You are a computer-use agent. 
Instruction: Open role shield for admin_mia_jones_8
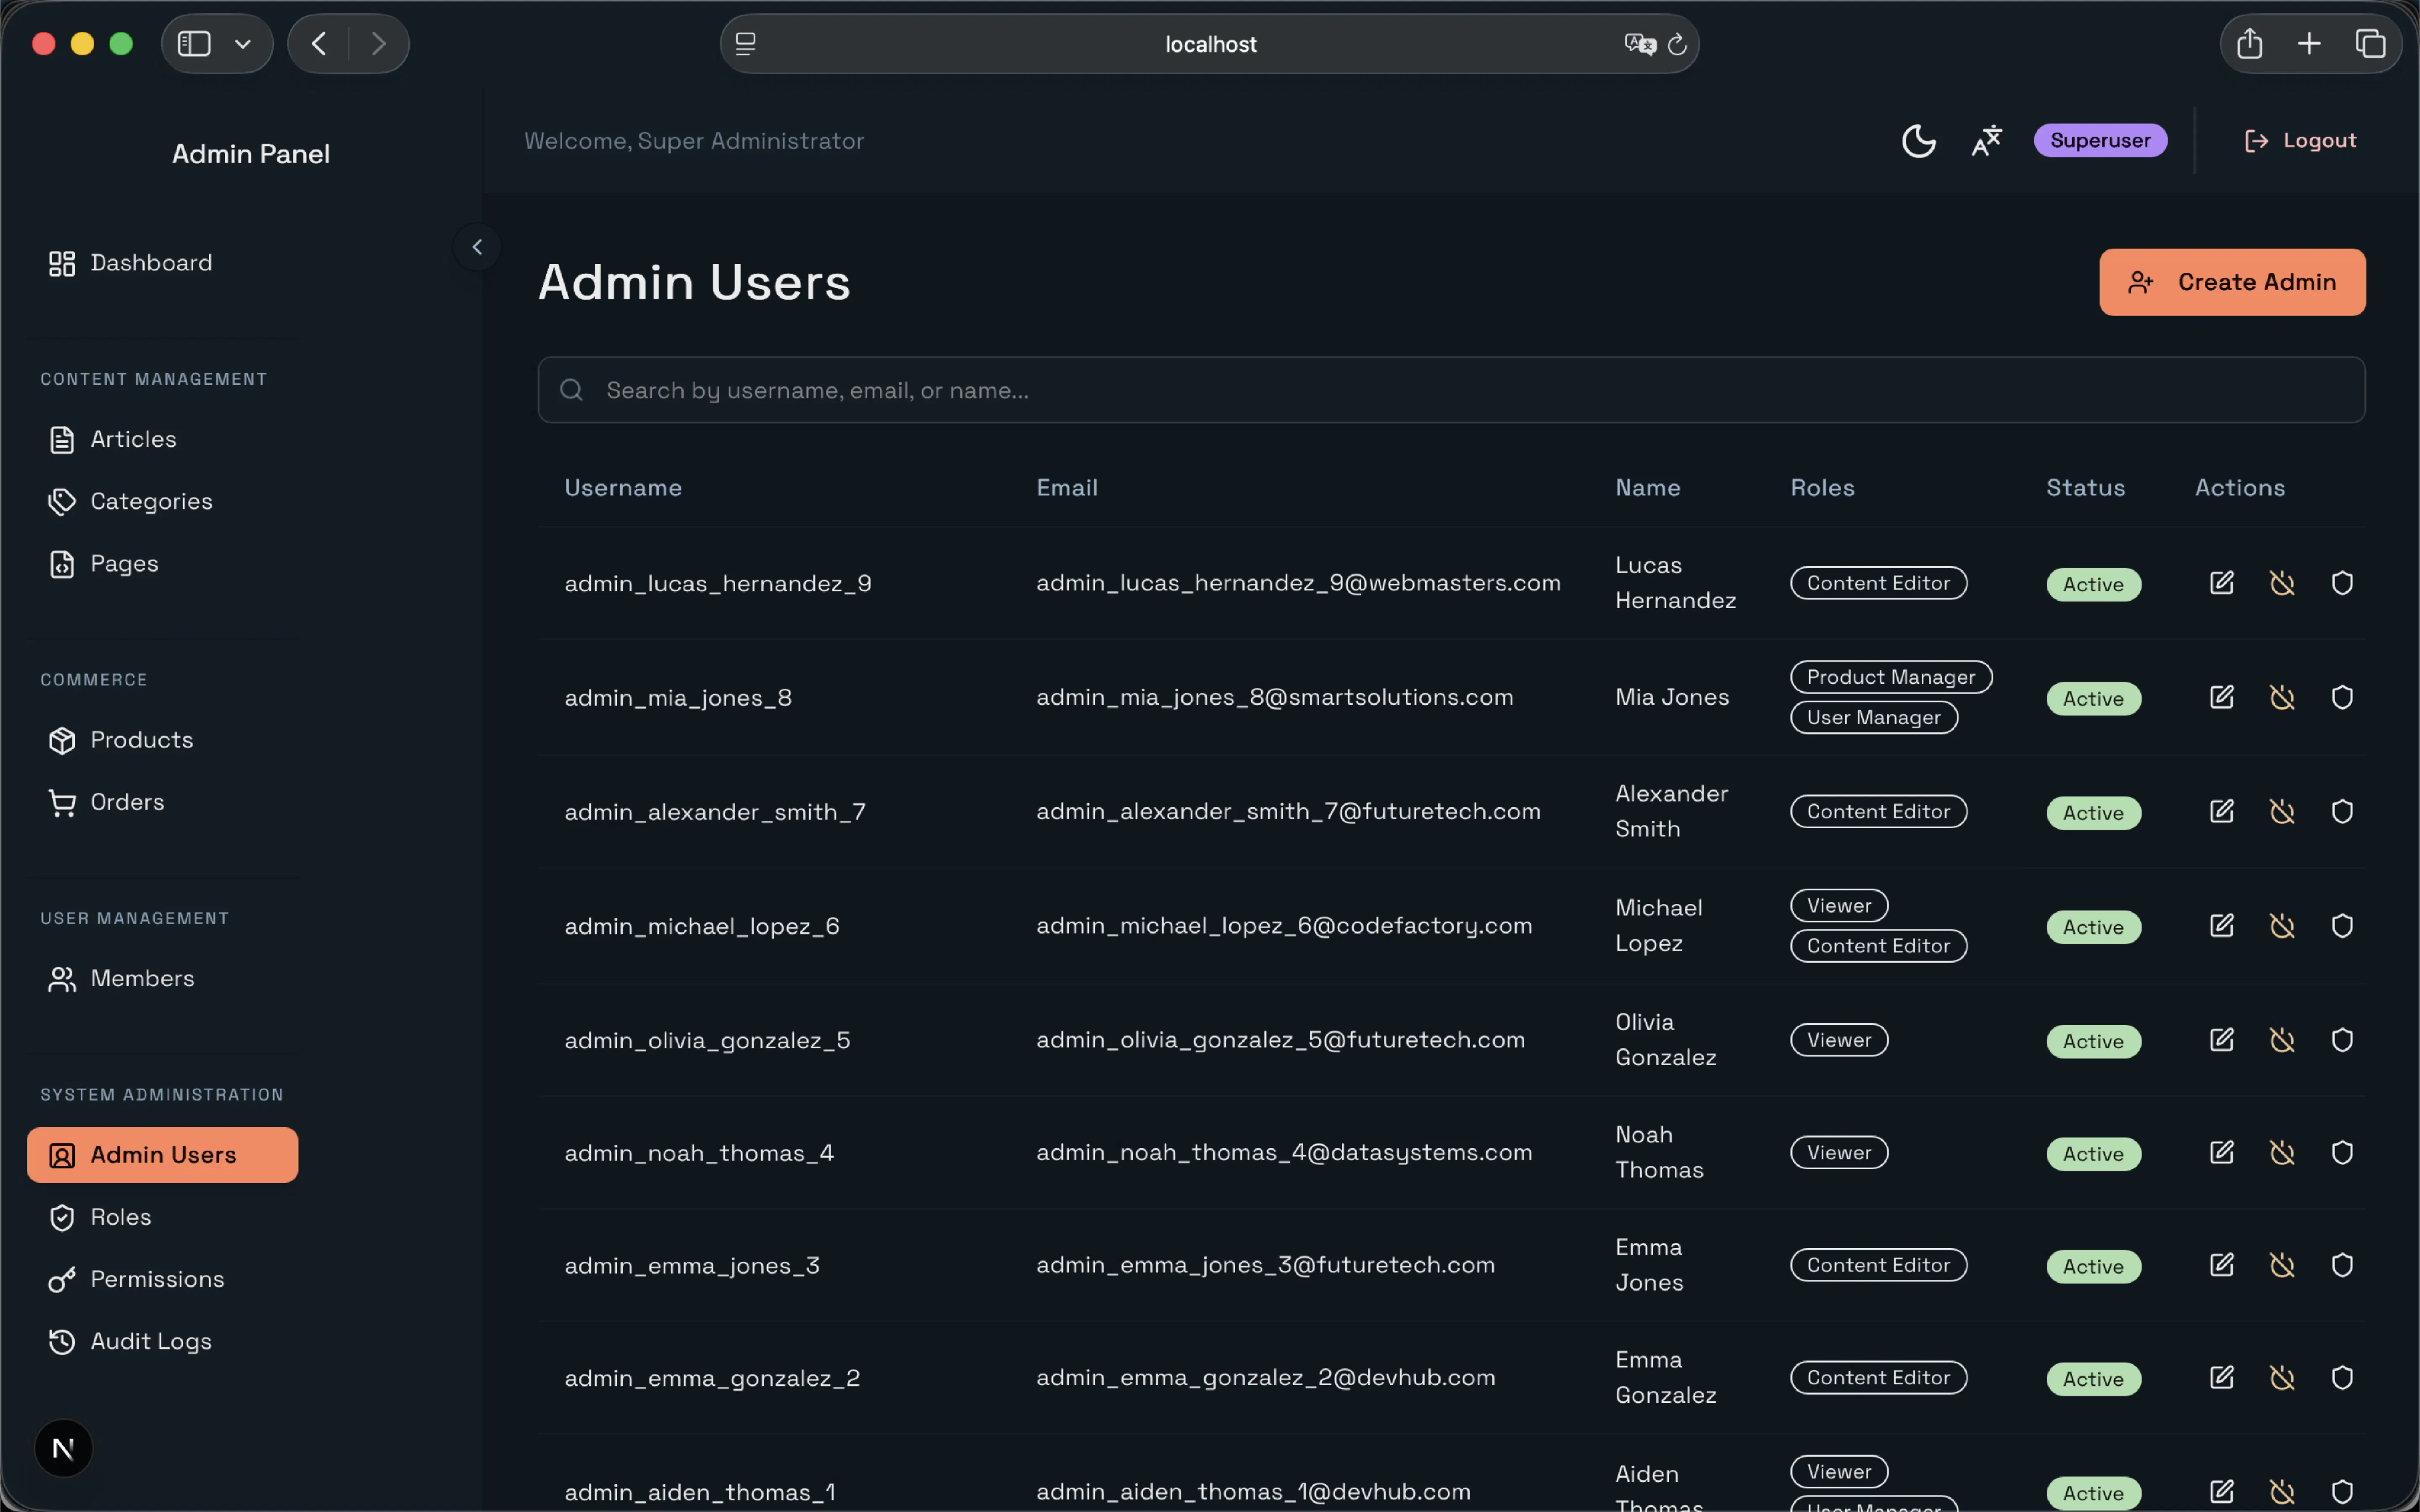point(2342,697)
